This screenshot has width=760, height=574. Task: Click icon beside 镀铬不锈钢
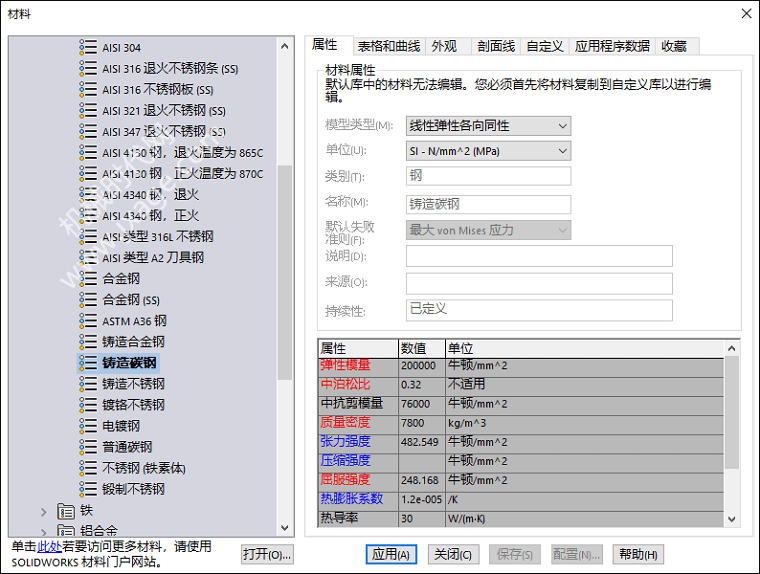pos(88,404)
